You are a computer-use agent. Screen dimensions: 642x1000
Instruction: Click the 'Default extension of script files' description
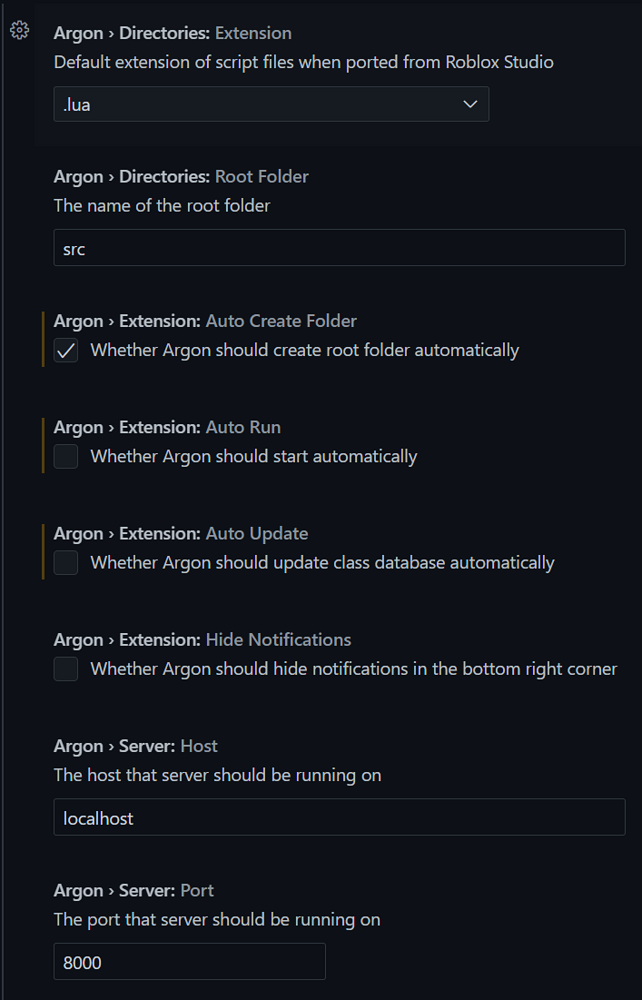pos(303,62)
